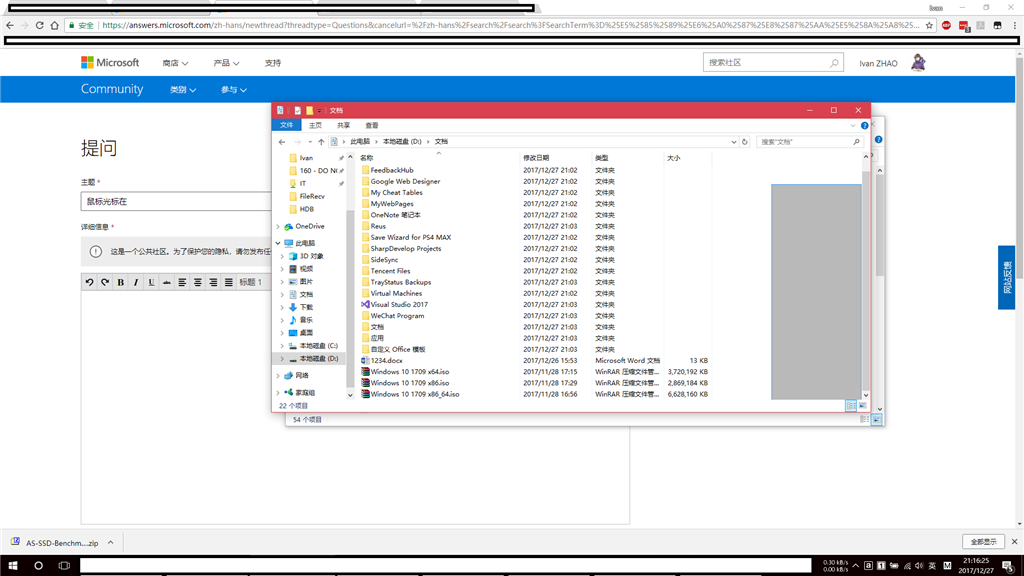Click the Redo icon in the editor toolbar
This screenshot has width=1024, height=576.
[x=105, y=282]
